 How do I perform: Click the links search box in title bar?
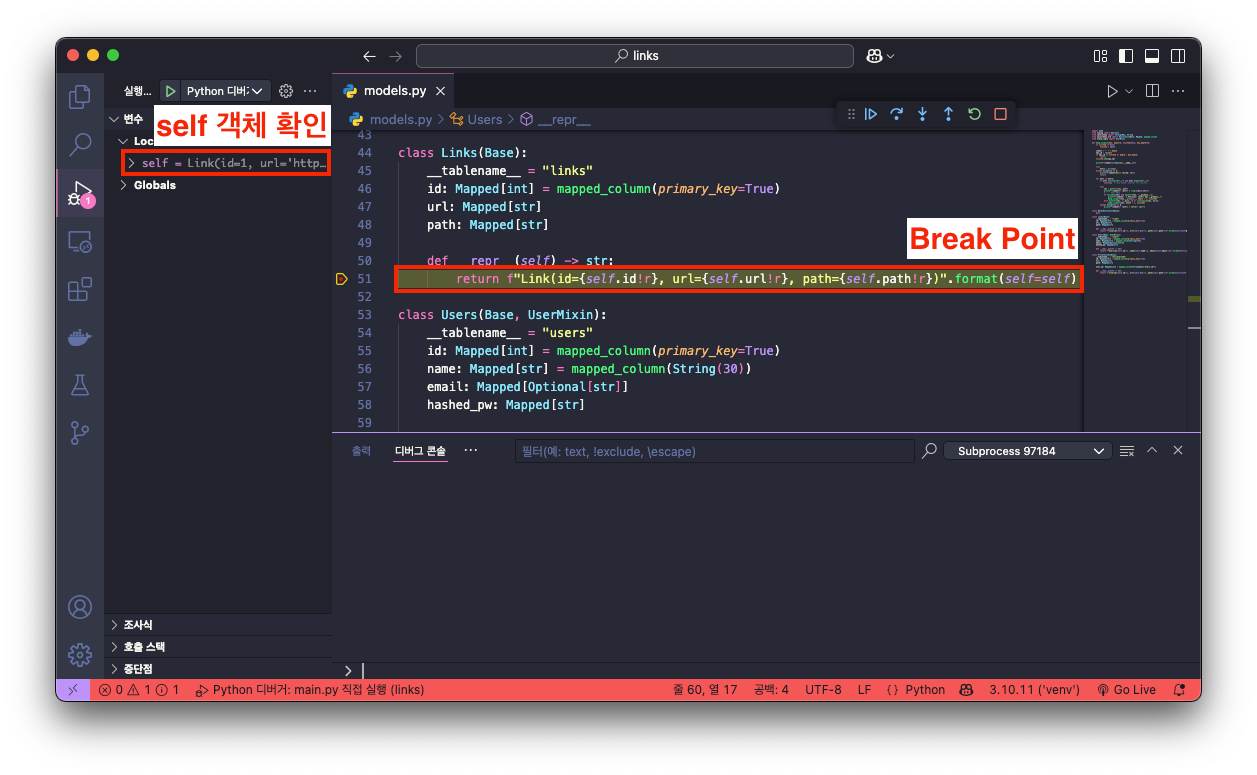pos(635,56)
